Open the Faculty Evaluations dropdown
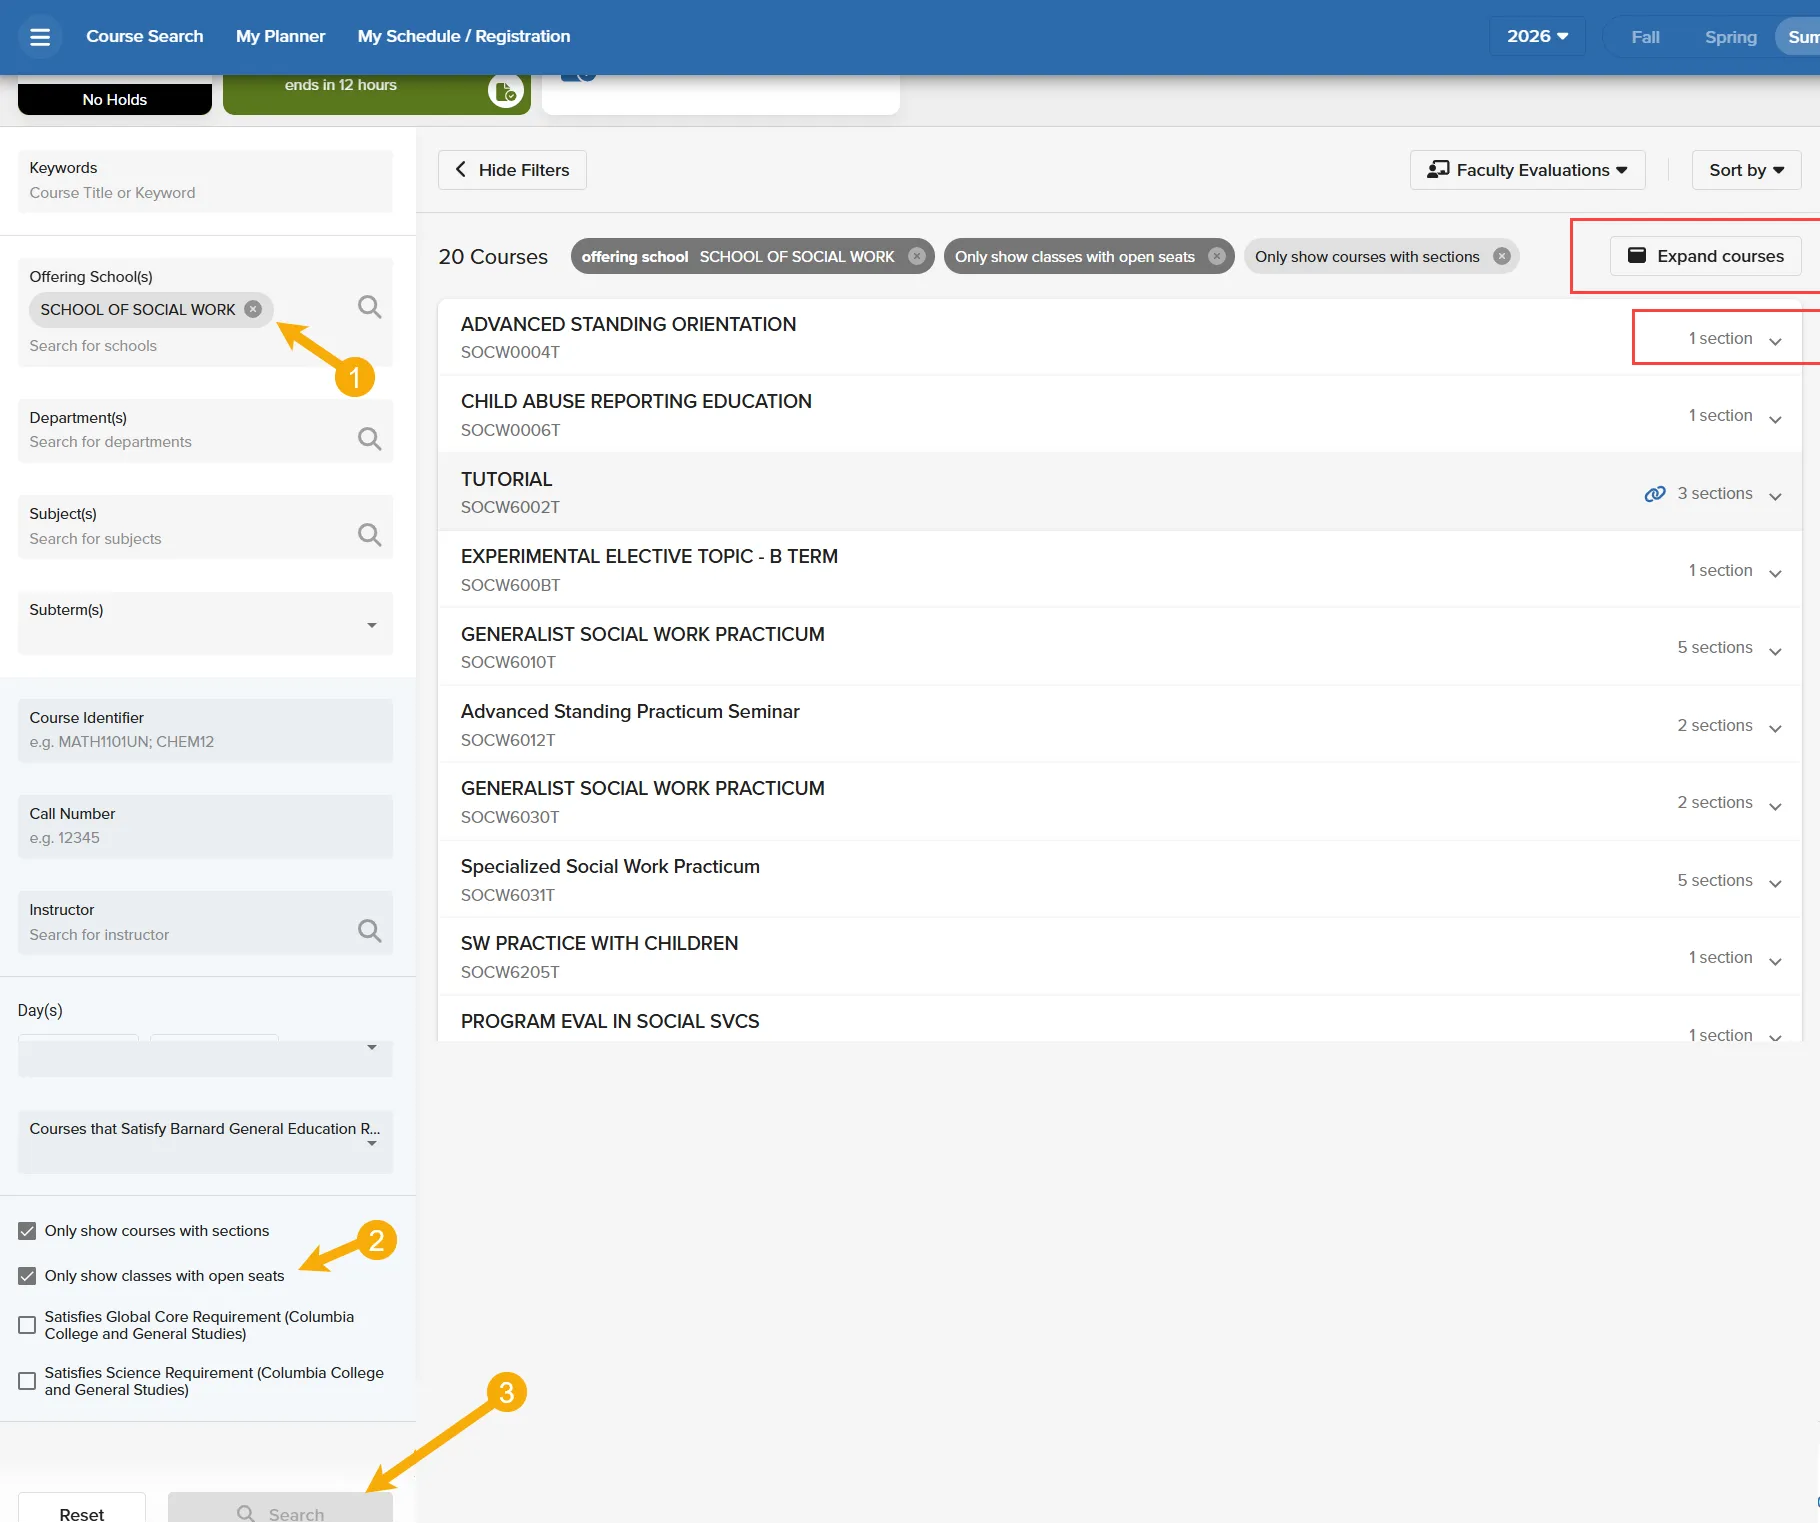Screen dimensions: 1820x1523 pos(1527,170)
